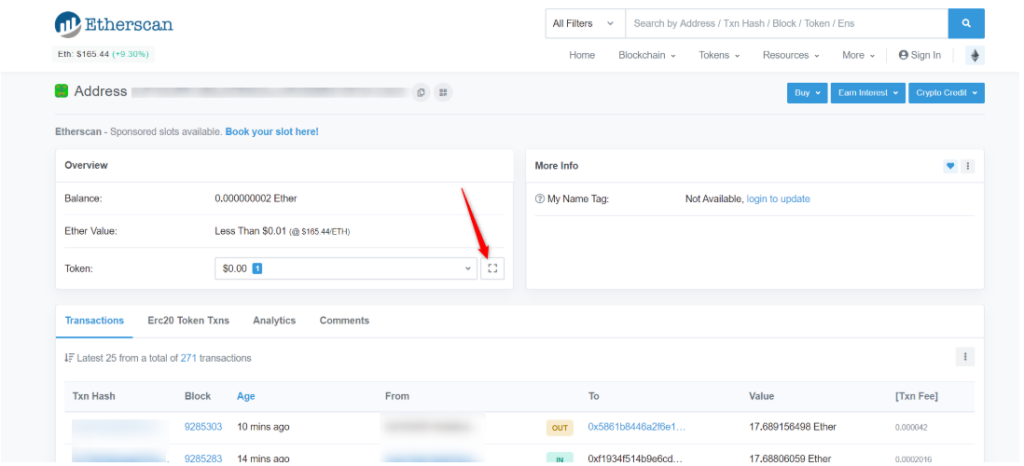Image resolution: width=1024 pixels, height=466 pixels.
Task: Open block 9285303
Action: tap(203, 427)
